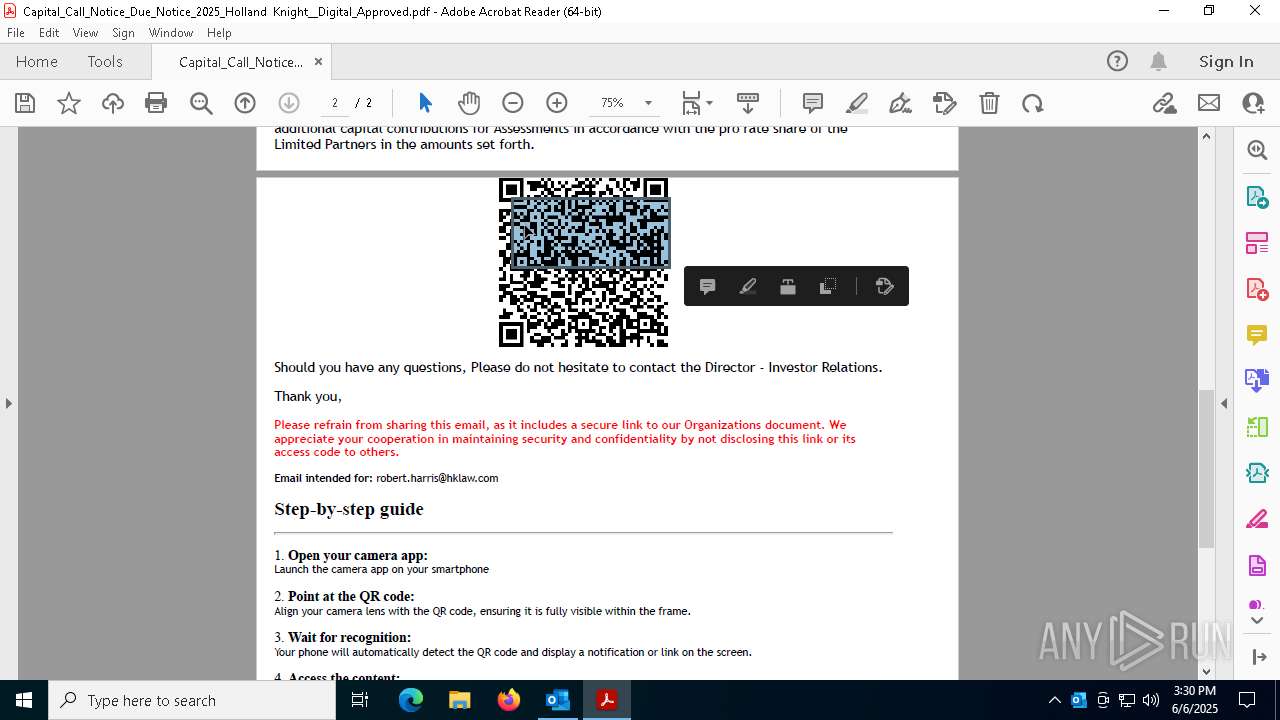Screen dimensions: 1280x720
Task: Send the file by email envelope icon
Action: click(x=1209, y=103)
